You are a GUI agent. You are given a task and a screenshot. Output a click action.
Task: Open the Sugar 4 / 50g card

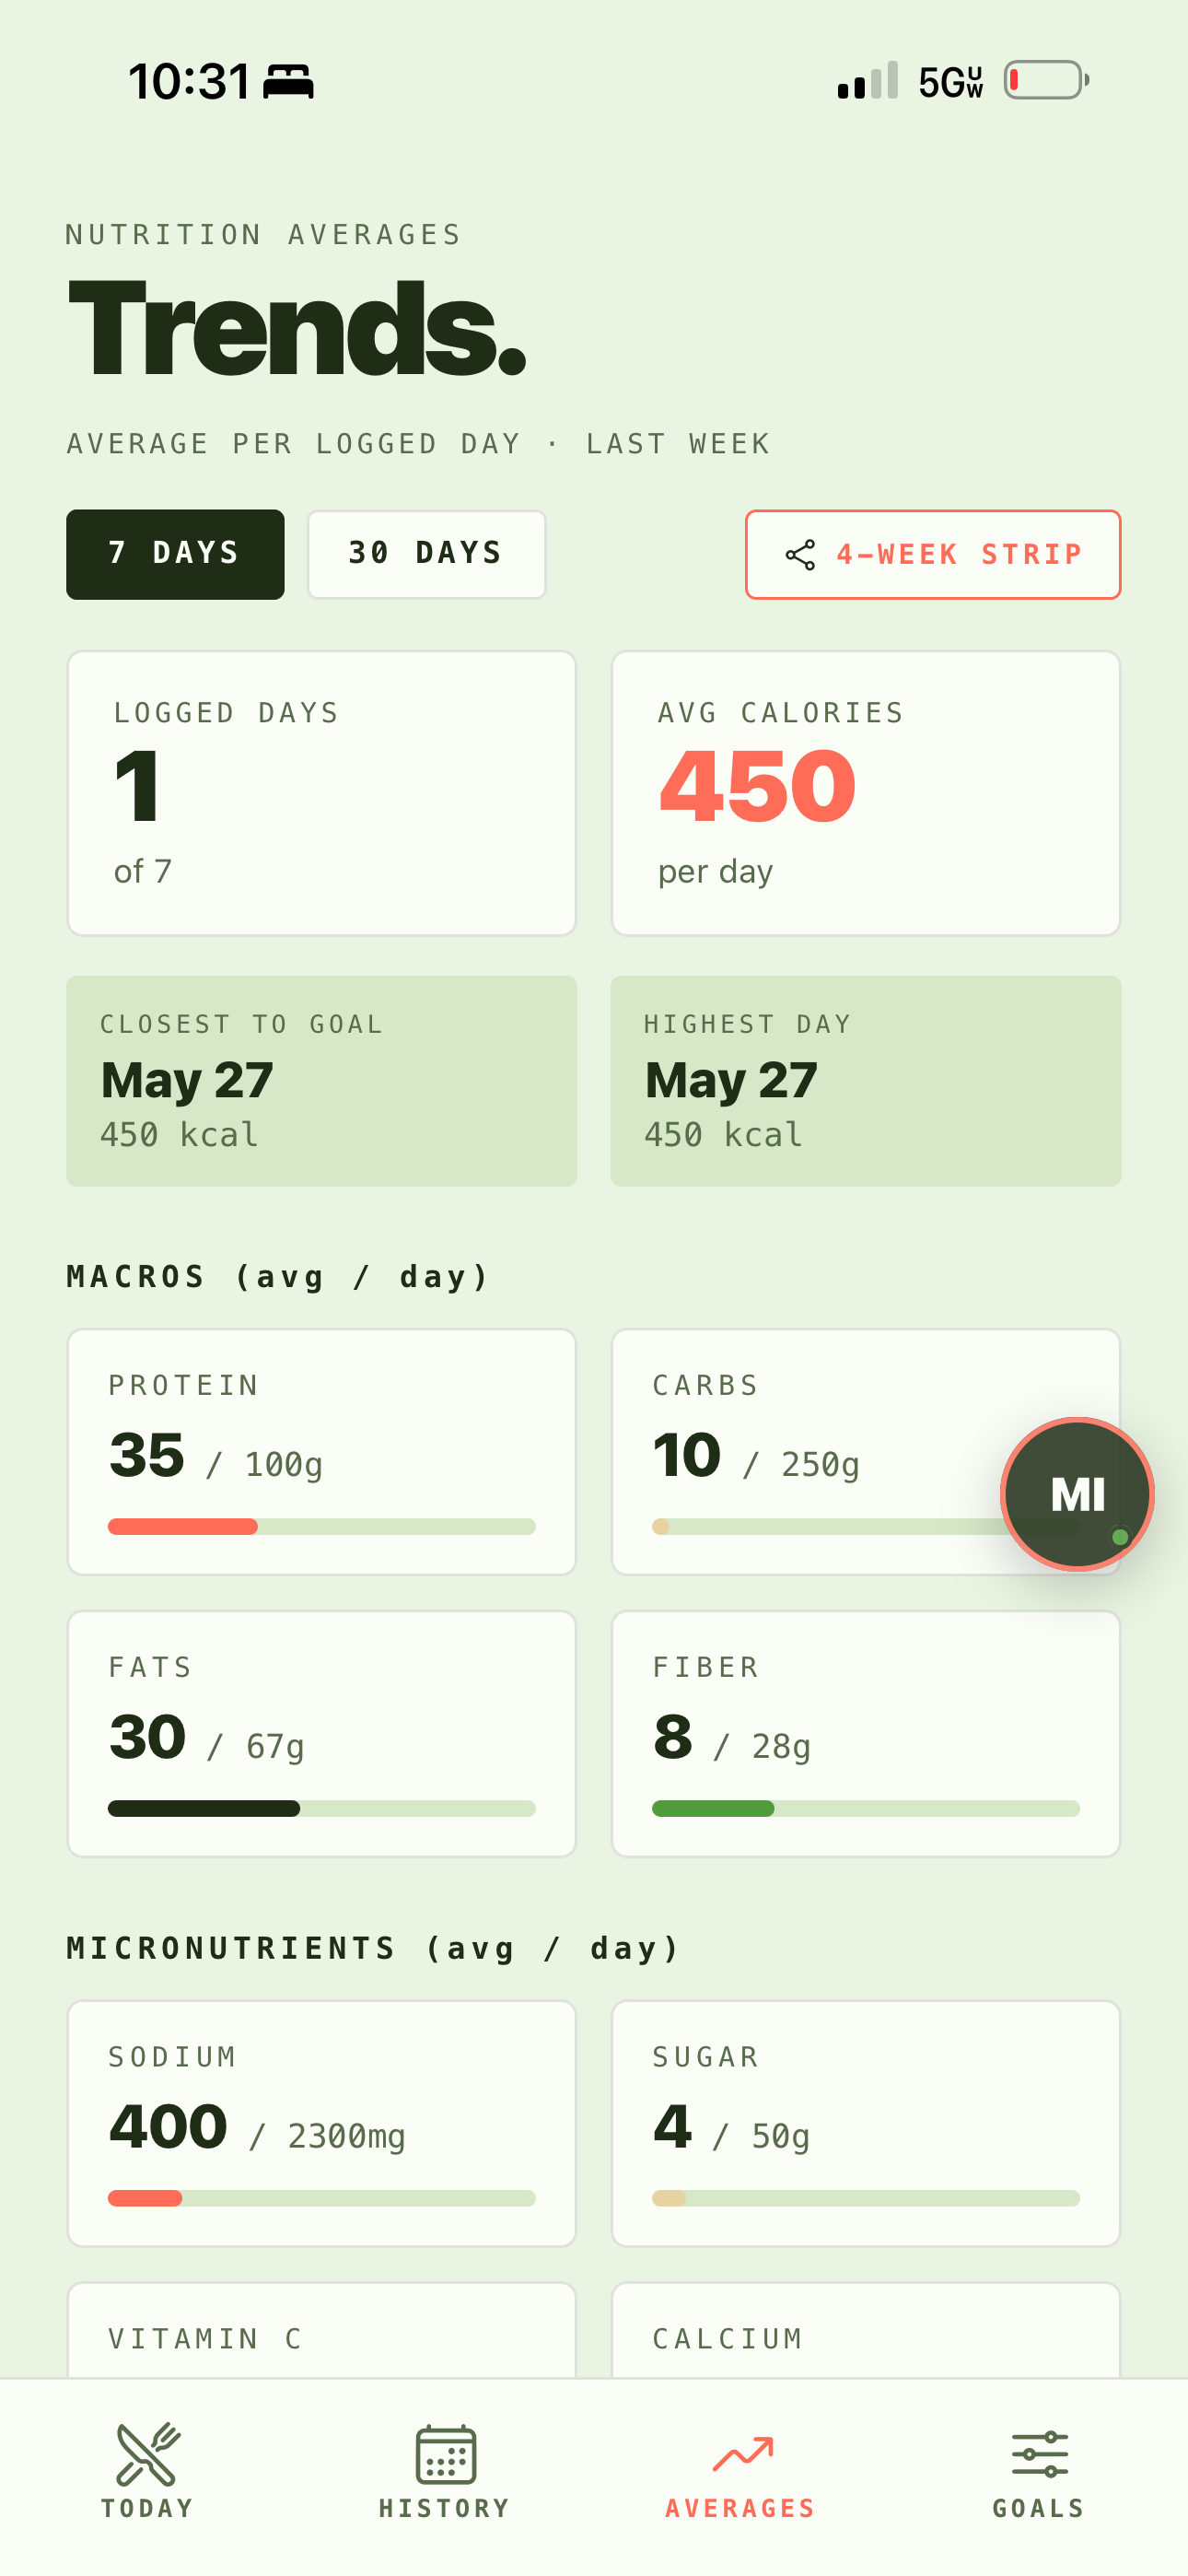pyautogui.click(x=865, y=2123)
